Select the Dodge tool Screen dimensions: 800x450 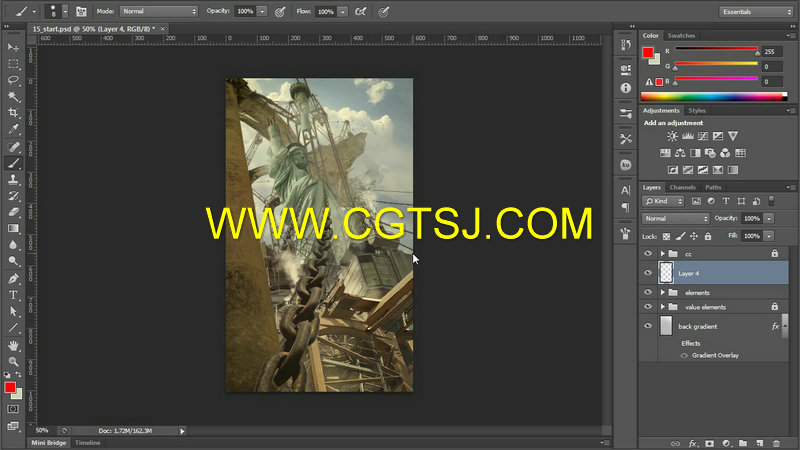(13, 261)
